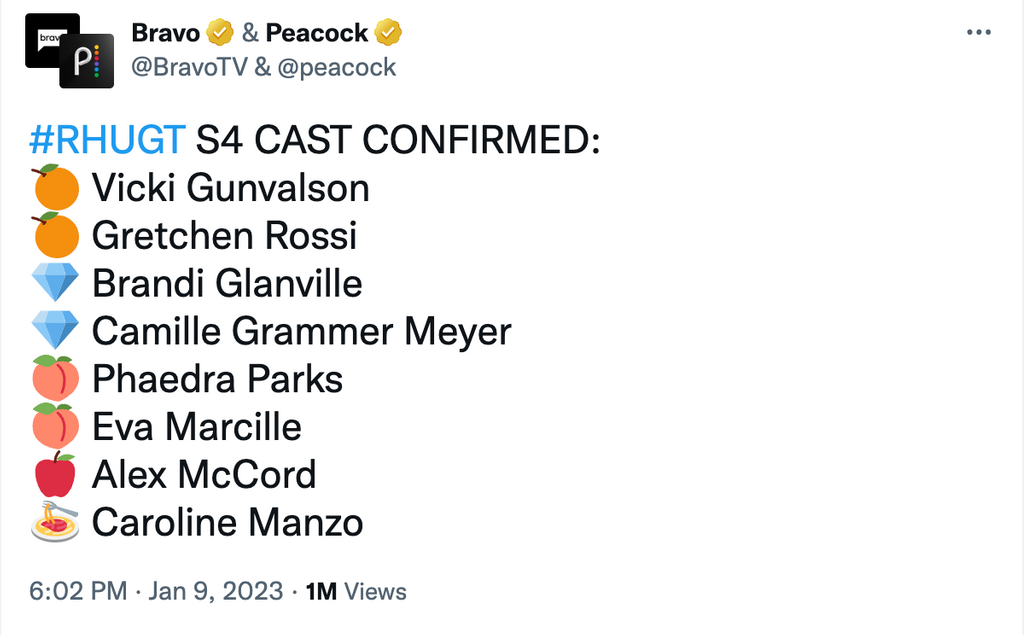Click the peach emoji beside Phaedra Parks

click(x=56, y=379)
